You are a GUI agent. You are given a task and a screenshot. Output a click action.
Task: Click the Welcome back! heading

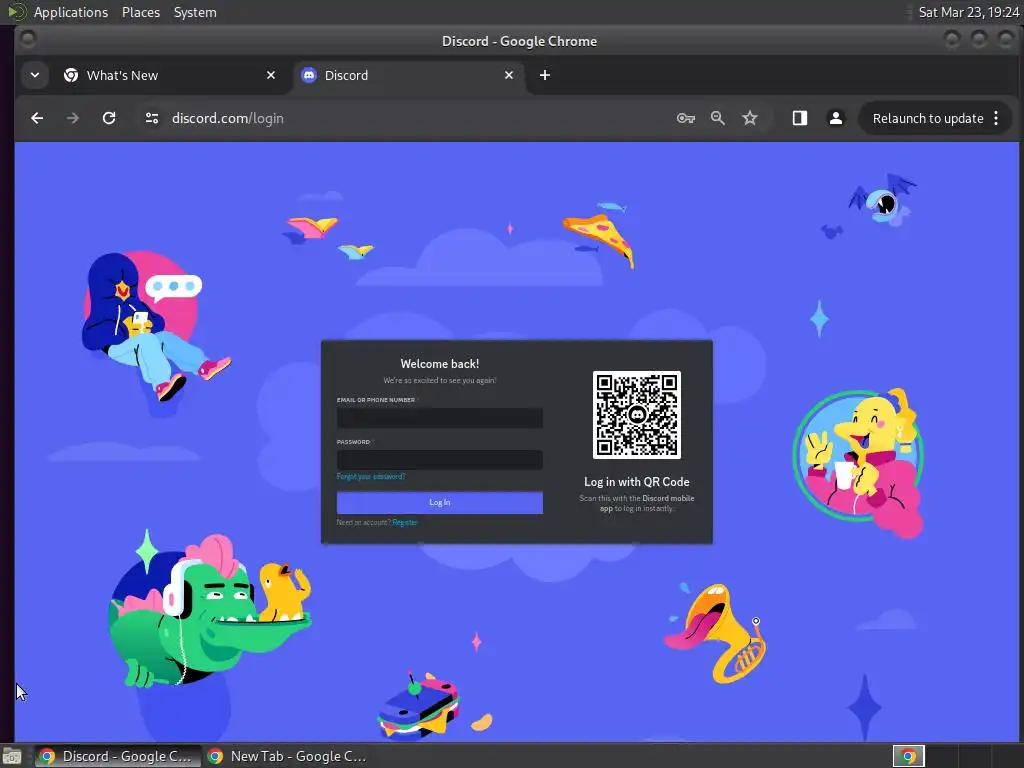click(440, 364)
